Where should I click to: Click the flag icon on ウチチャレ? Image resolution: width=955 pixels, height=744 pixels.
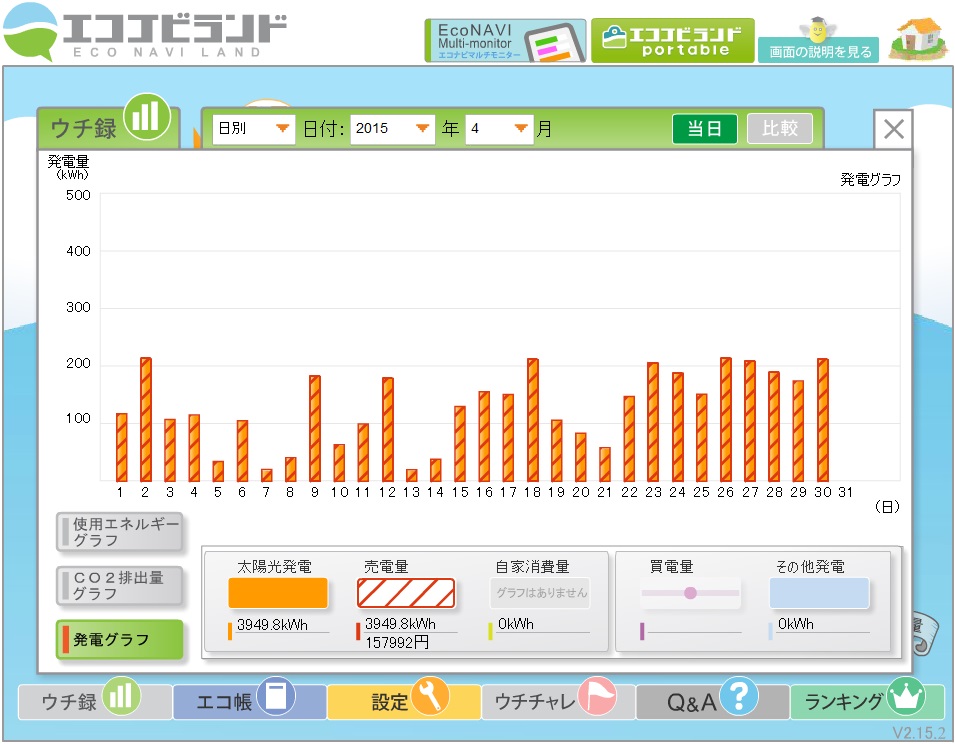click(597, 696)
